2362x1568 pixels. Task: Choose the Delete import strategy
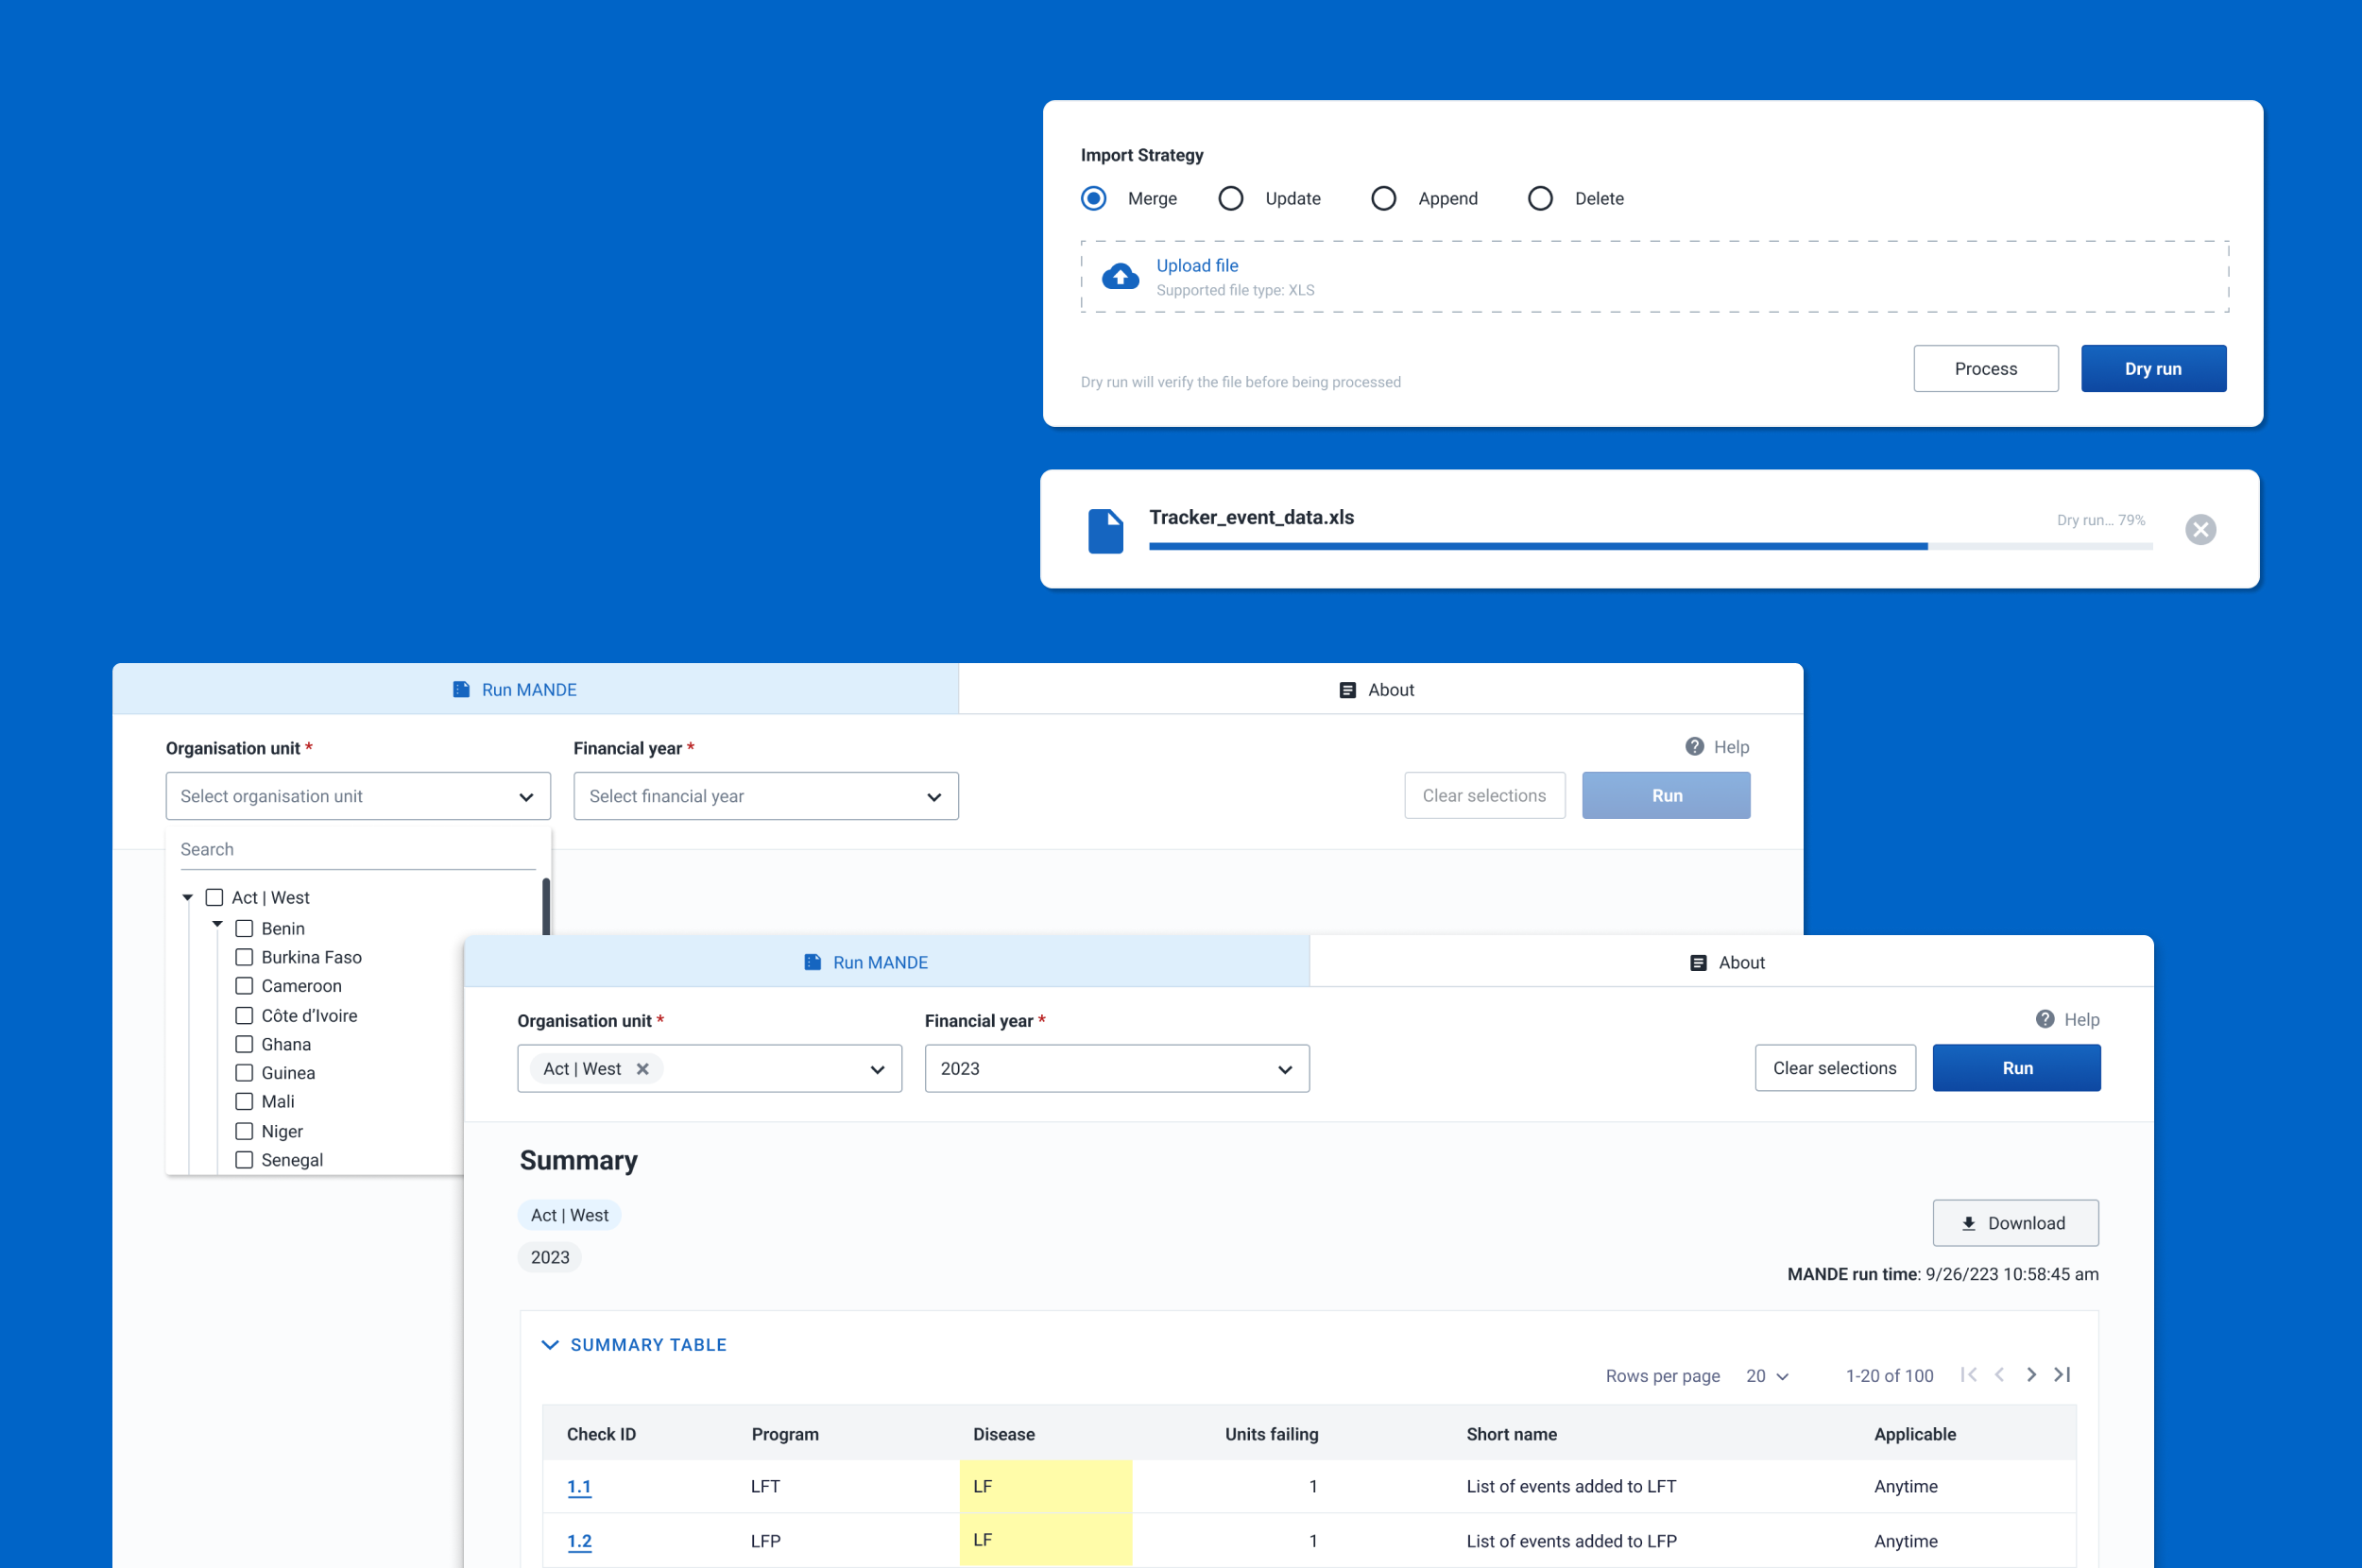1540,198
